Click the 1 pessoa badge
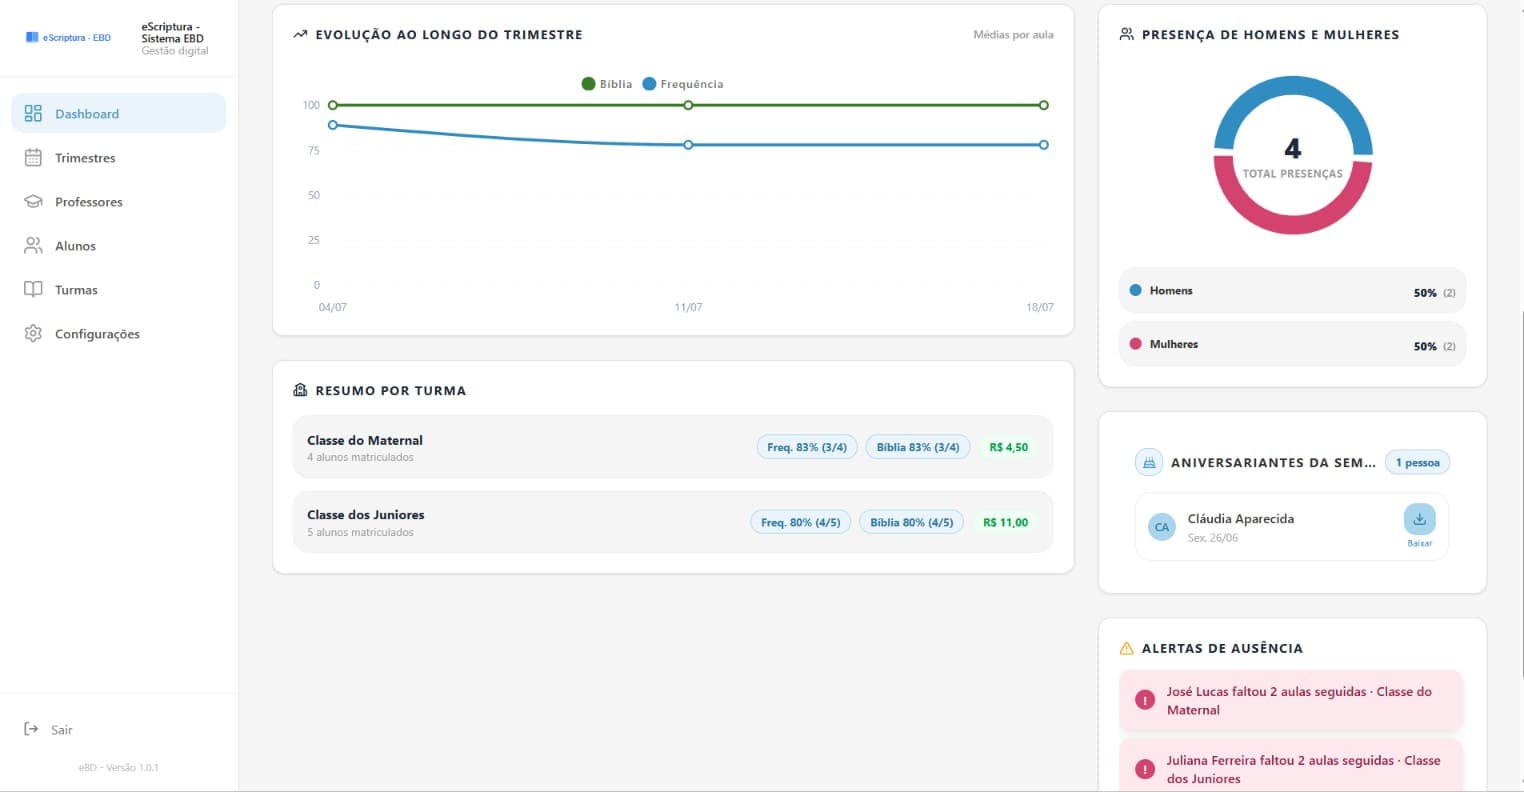 (x=1417, y=462)
